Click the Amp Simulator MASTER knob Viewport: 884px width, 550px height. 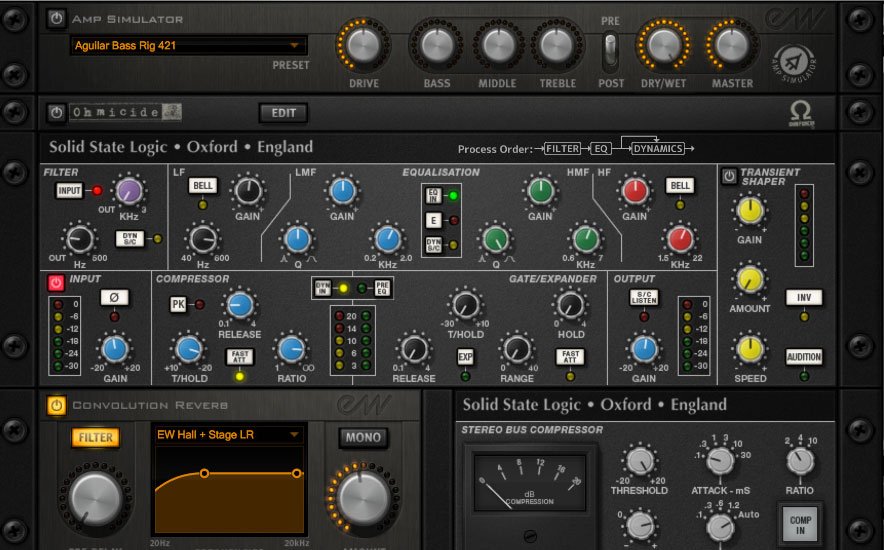pyautogui.click(x=731, y=46)
